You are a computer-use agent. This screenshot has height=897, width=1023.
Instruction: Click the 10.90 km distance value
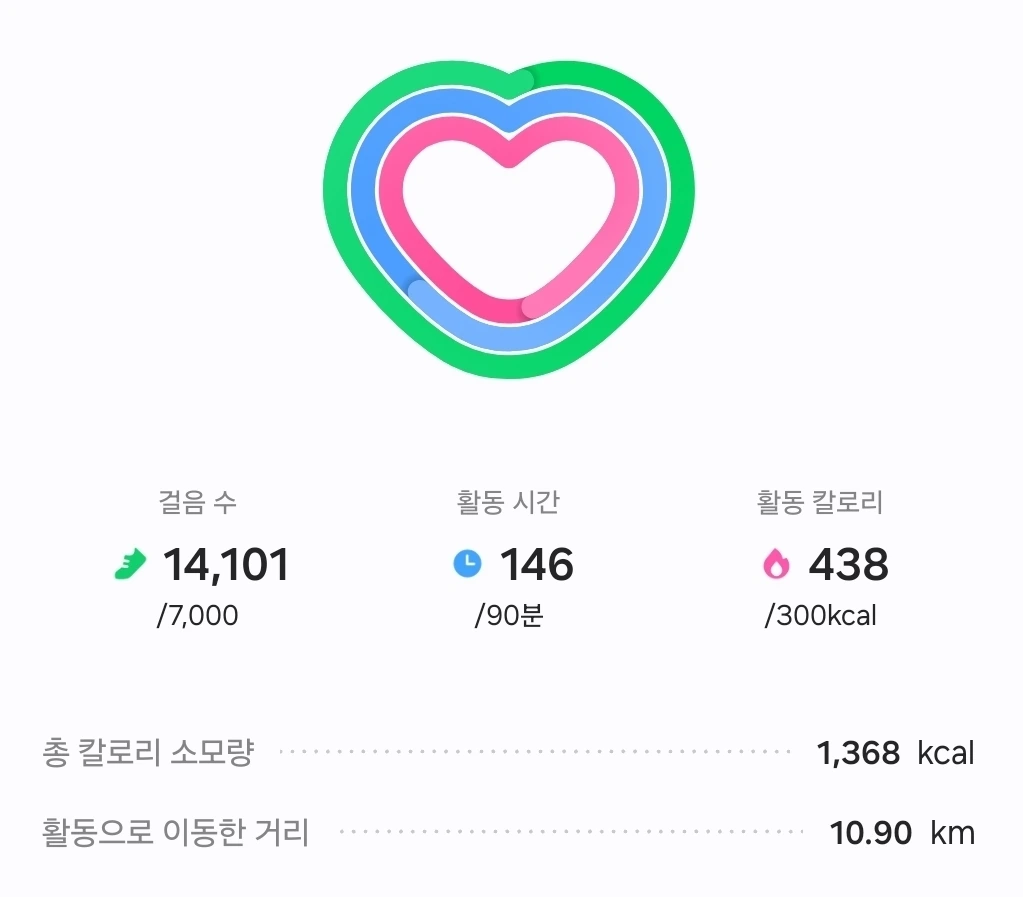coord(902,833)
